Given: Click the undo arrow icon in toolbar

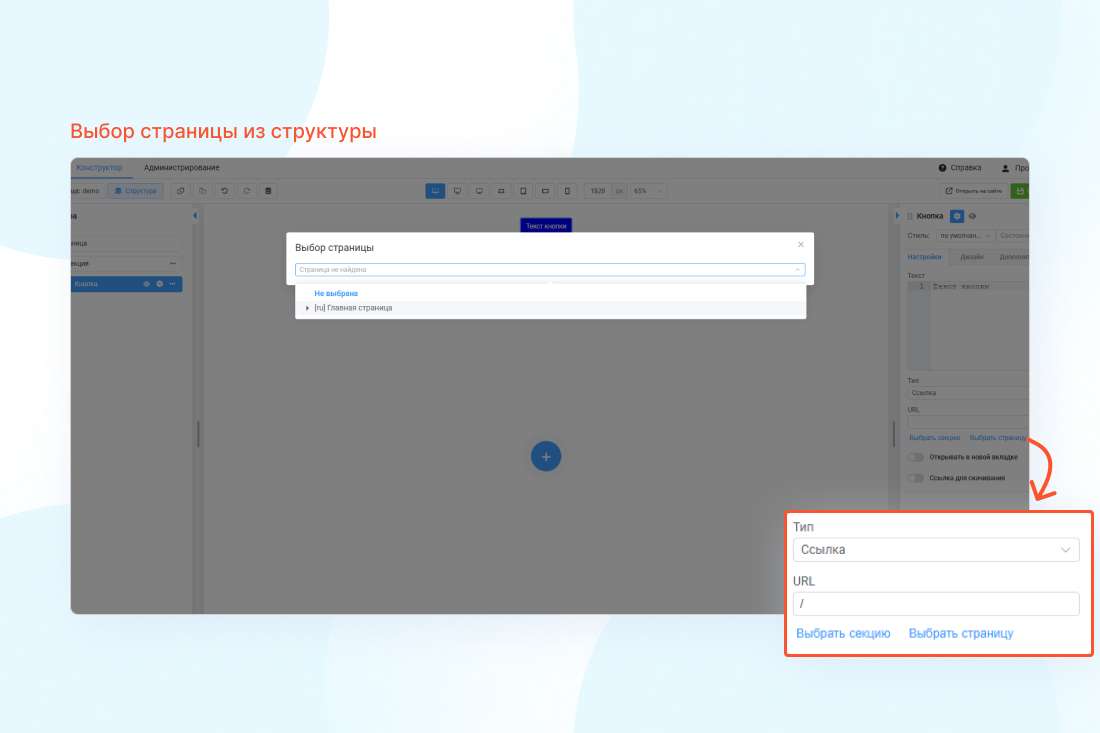Looking at the screenshot, I should (224, 191).
